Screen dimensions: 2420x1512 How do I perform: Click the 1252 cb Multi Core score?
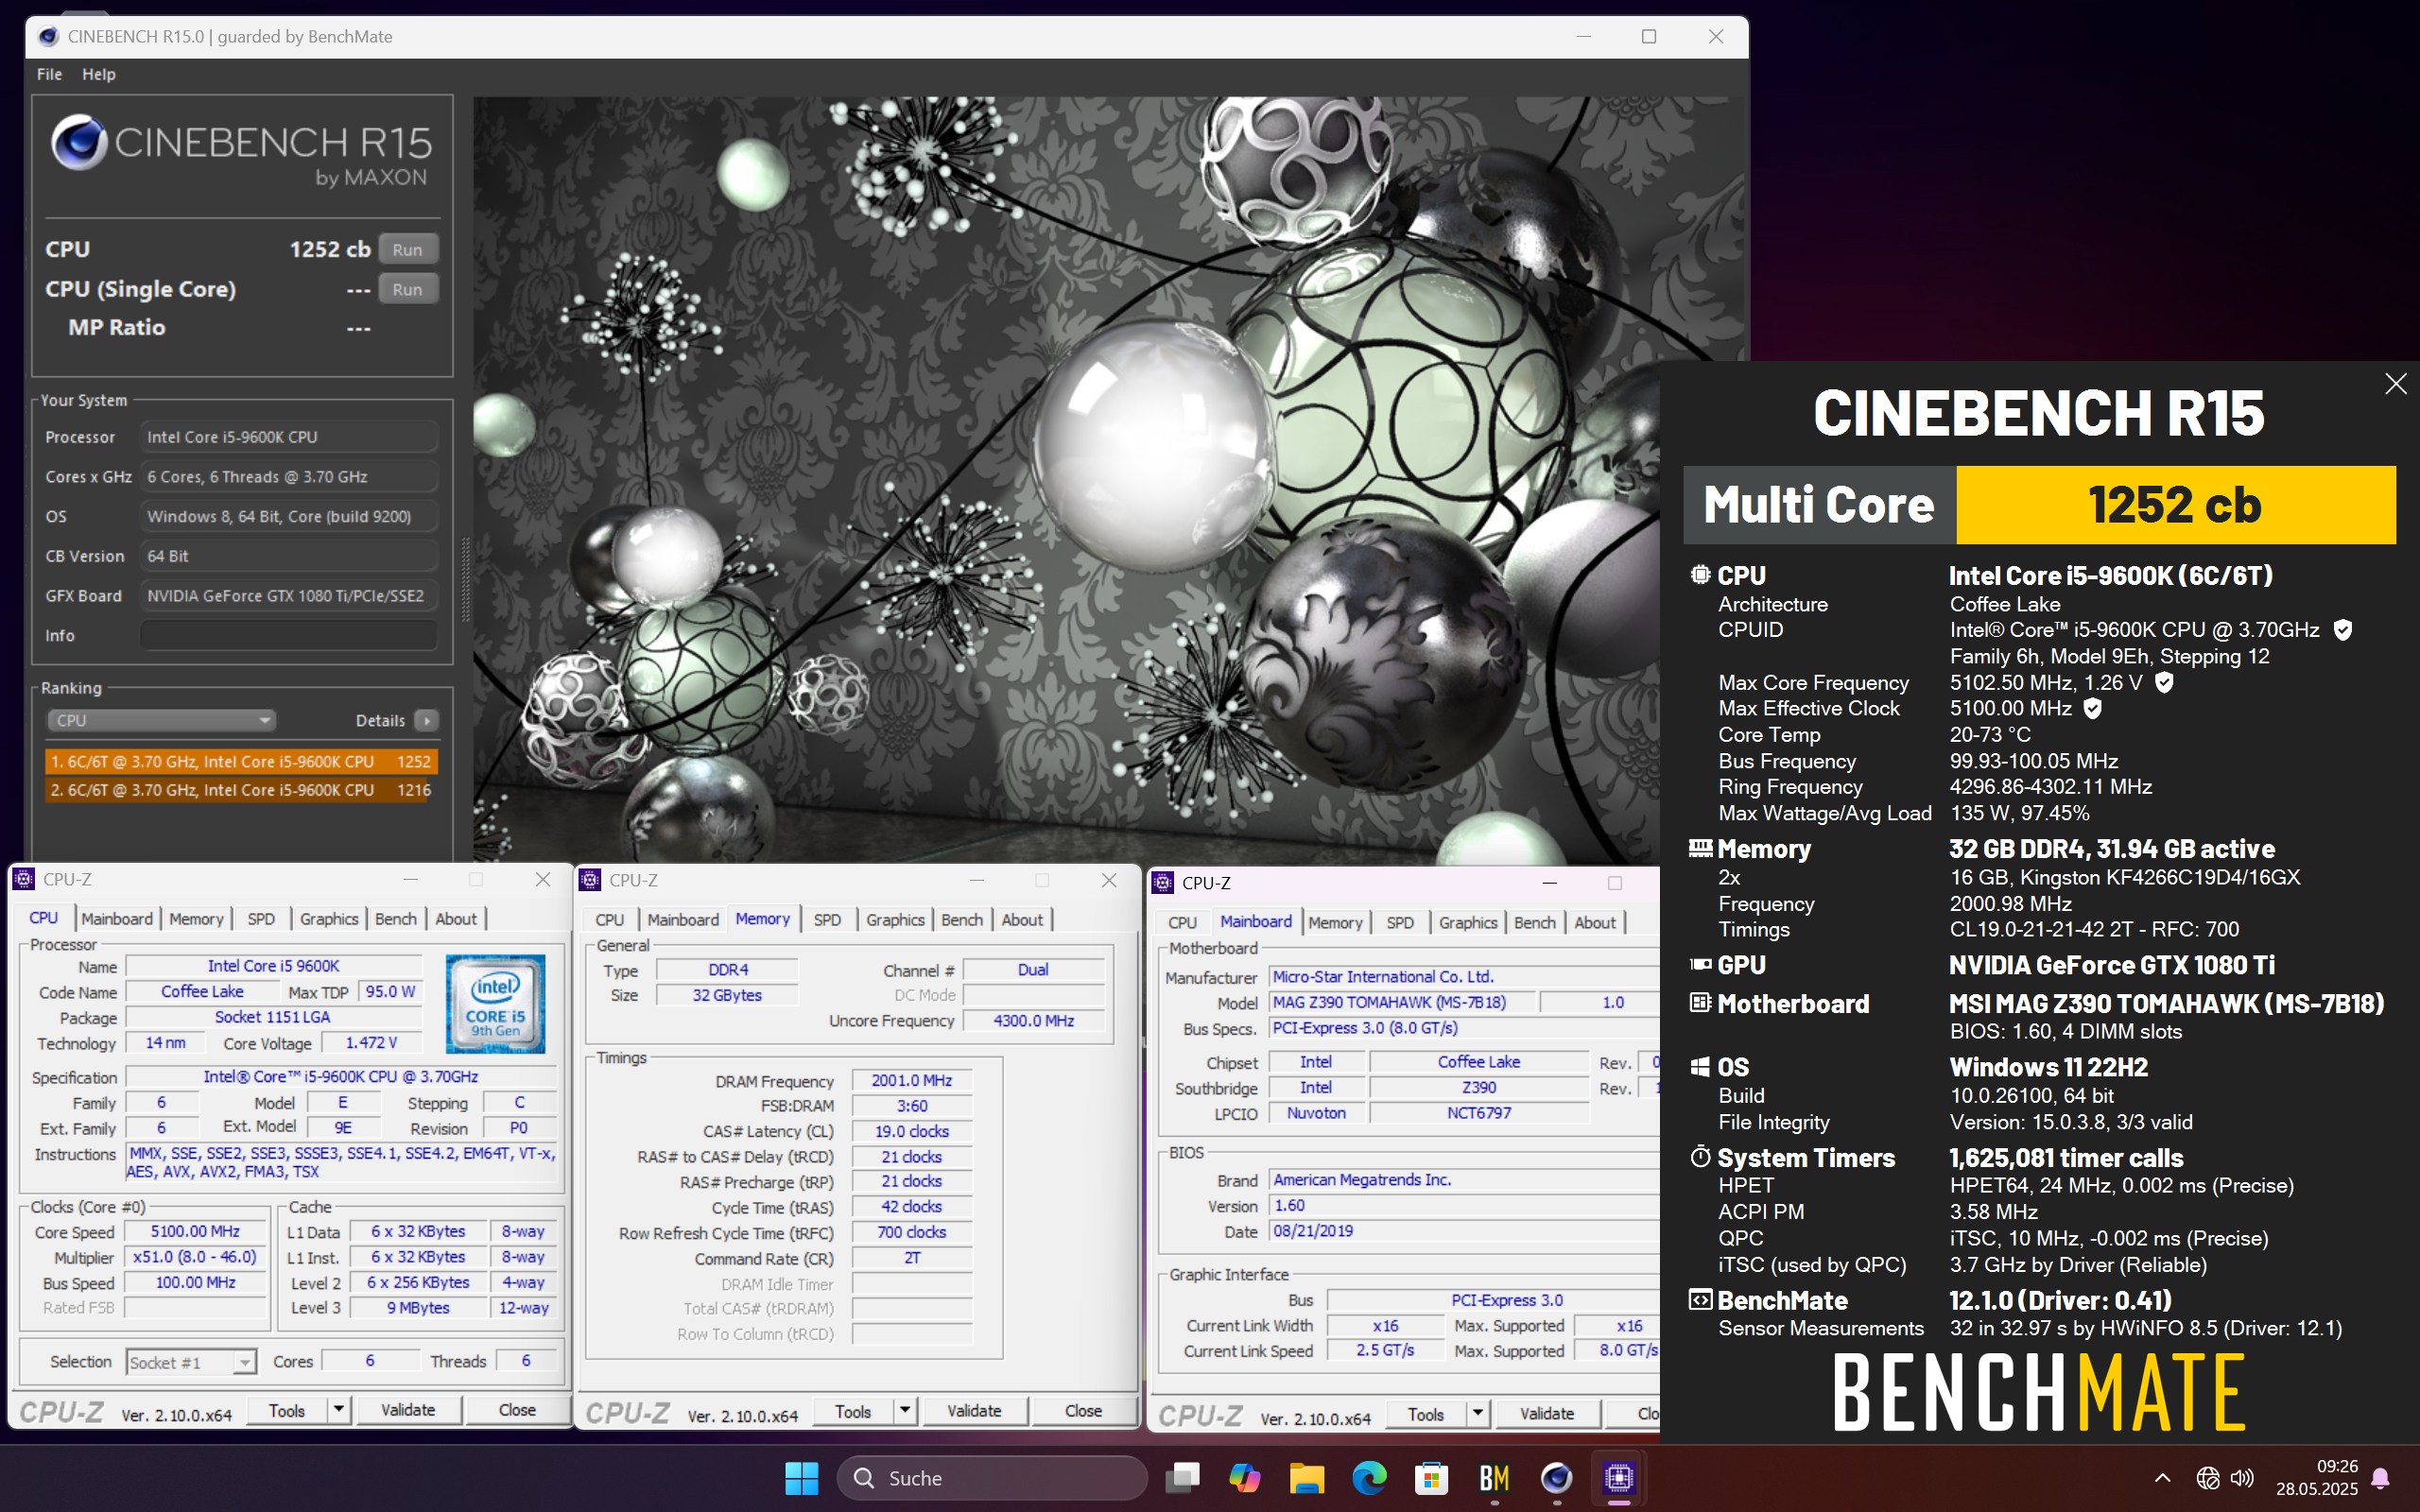[2175, 504]
